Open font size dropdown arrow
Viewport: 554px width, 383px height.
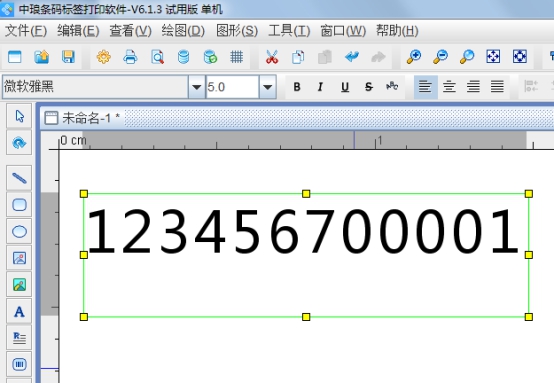pos(267,87)
